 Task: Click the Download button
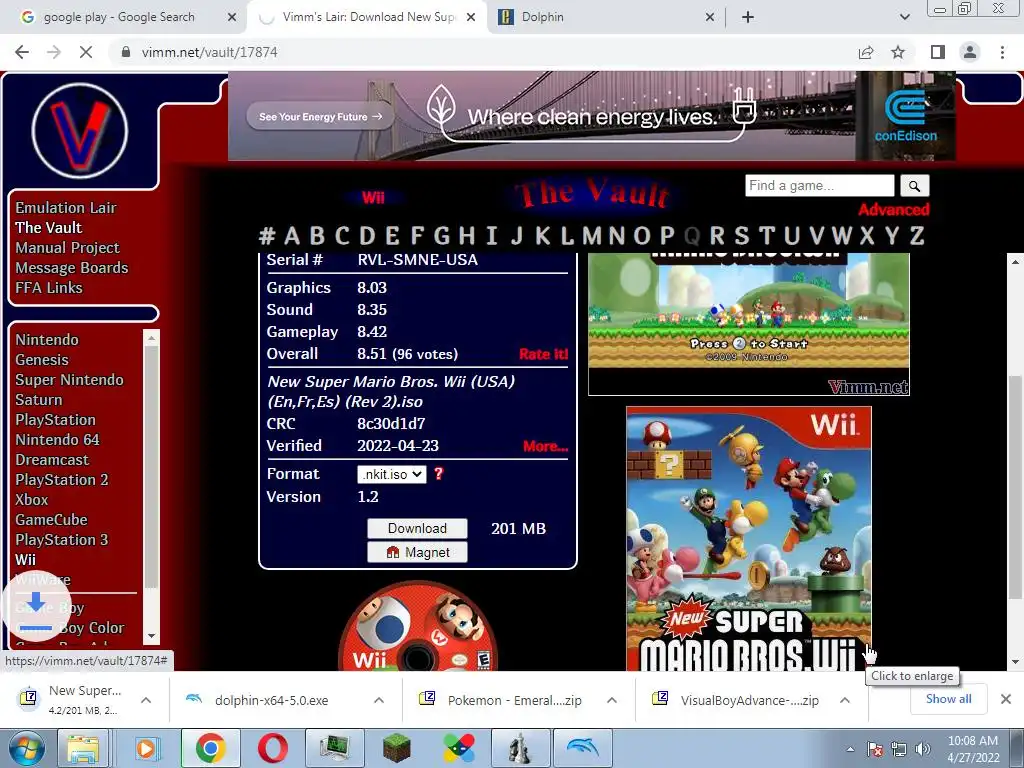pyautogui.click(x=417, y=528)
